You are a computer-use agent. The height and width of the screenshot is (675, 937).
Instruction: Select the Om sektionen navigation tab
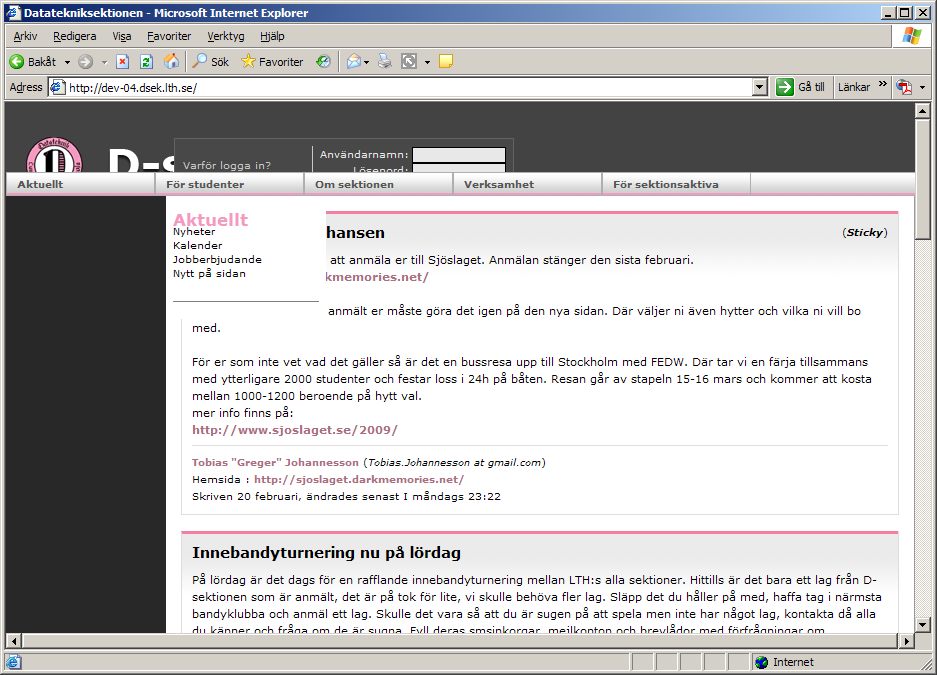(378, 184)
